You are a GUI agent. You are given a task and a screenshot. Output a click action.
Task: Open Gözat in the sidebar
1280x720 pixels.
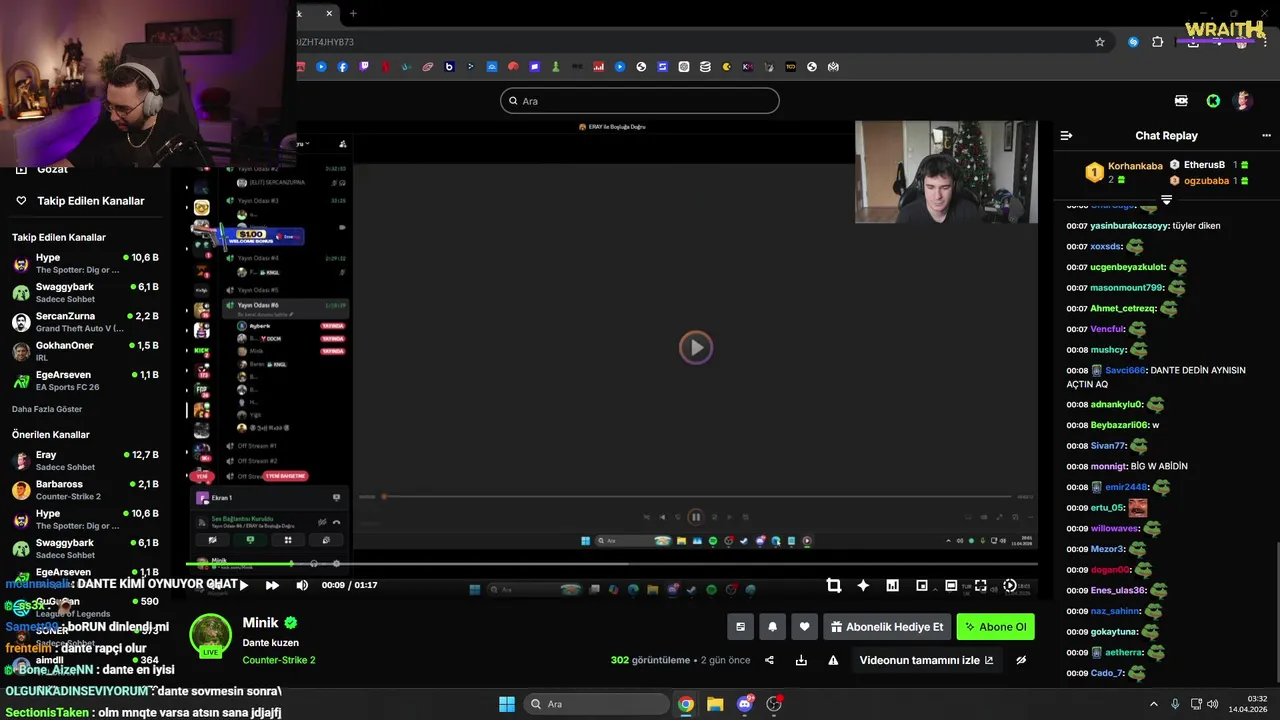(51, 169)
